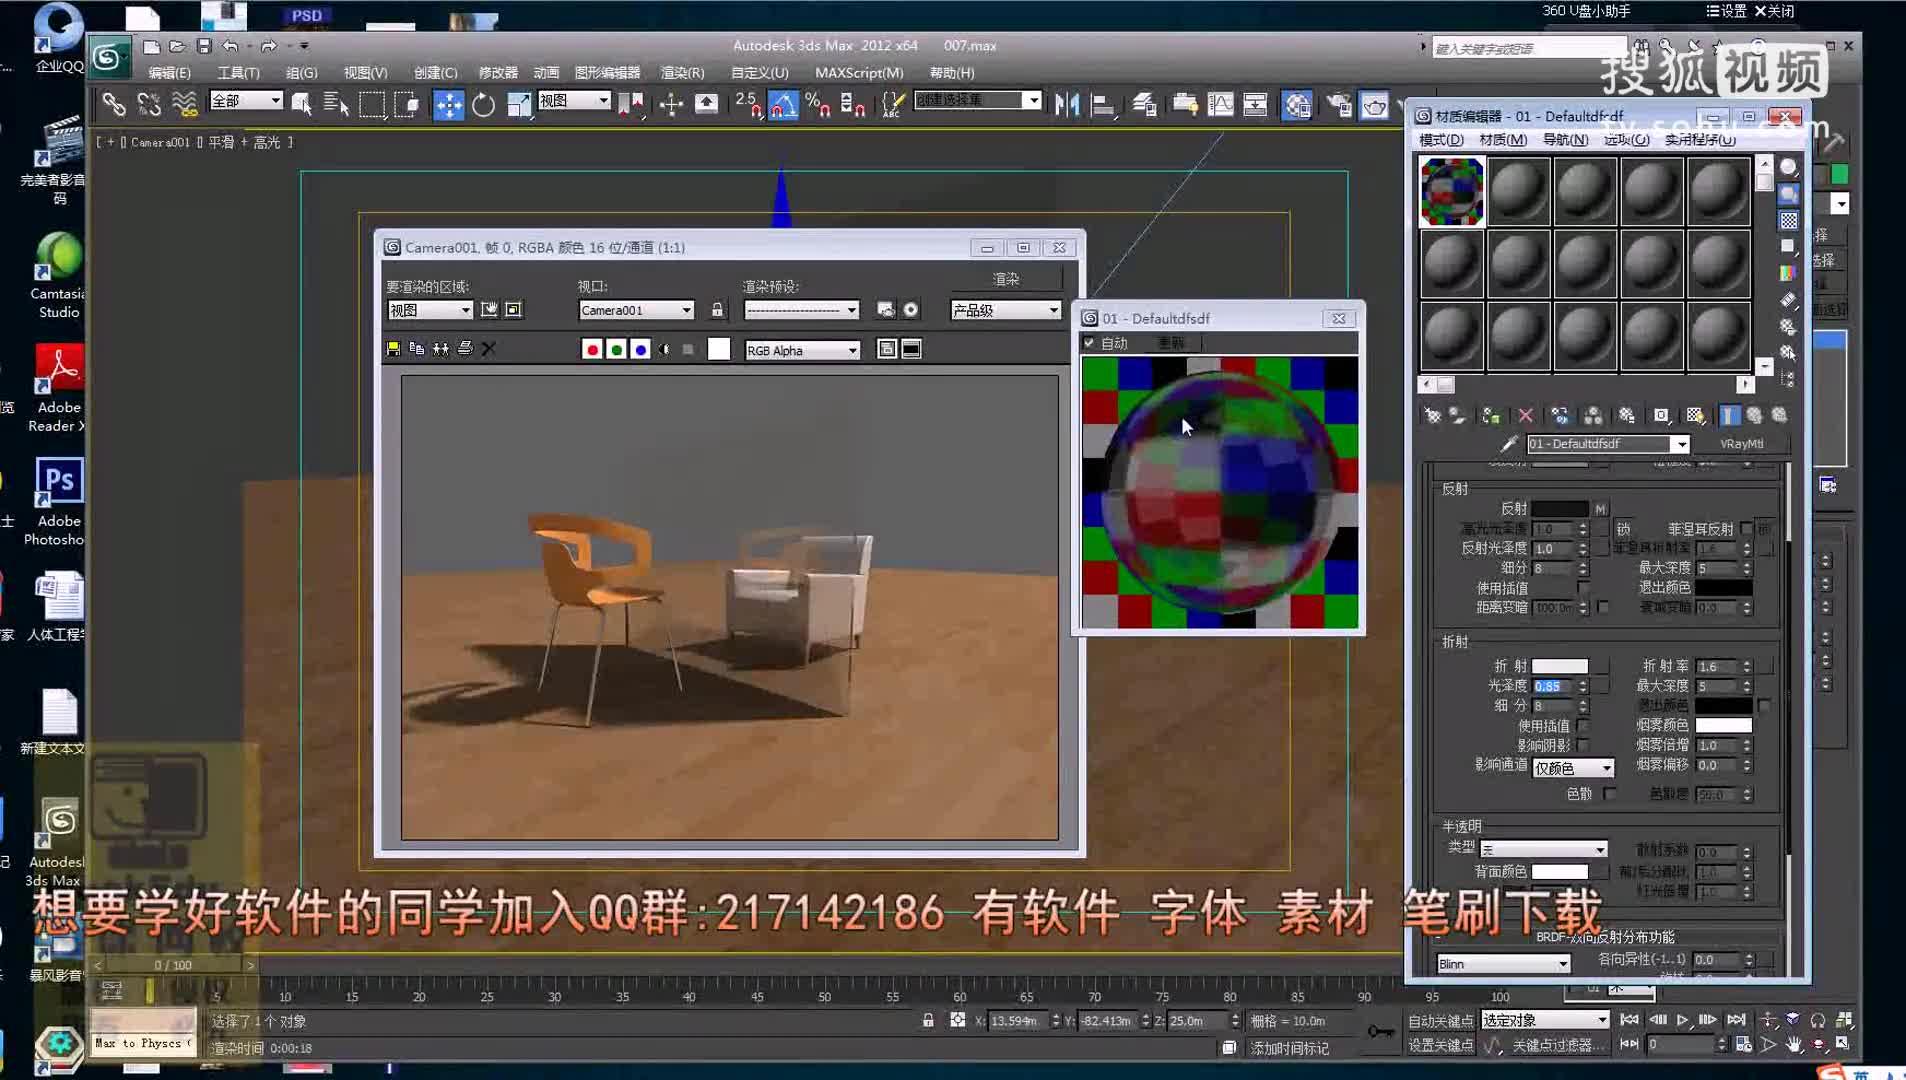Image resolution: width=1906 pixels, height=1080 pixels.
Task: Toggle the red channel in render window
Action: point(592,349)
